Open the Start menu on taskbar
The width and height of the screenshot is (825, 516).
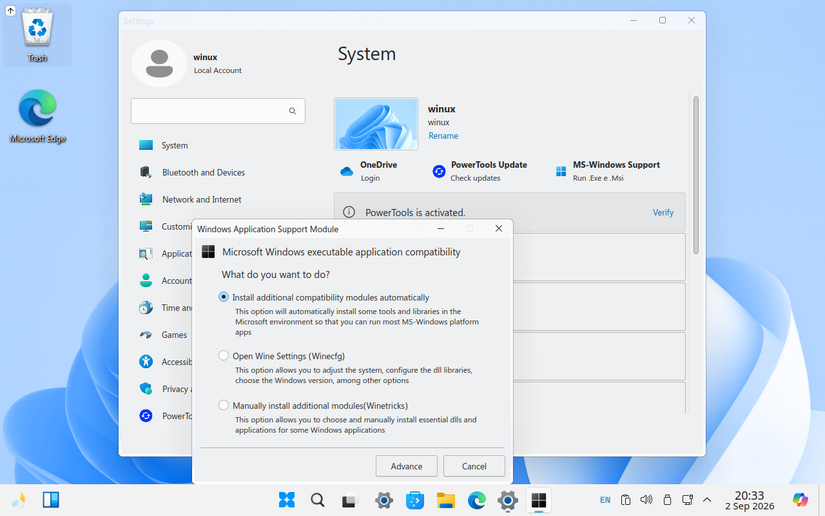[x=287, y=500]
